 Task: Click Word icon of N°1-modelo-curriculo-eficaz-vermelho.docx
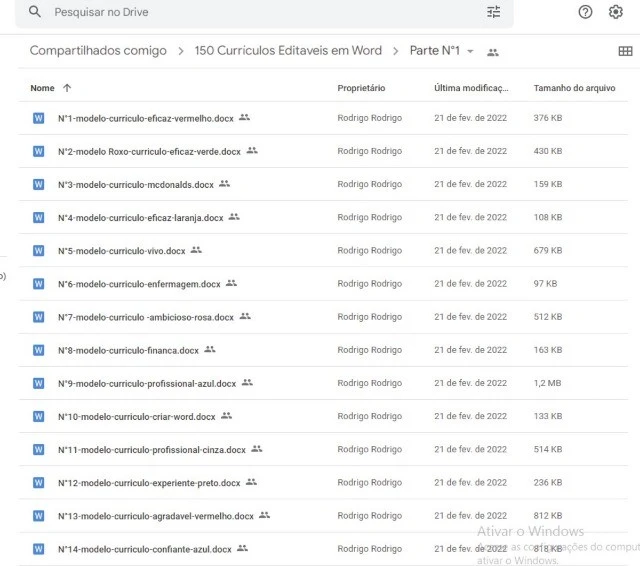coord(38,118)
